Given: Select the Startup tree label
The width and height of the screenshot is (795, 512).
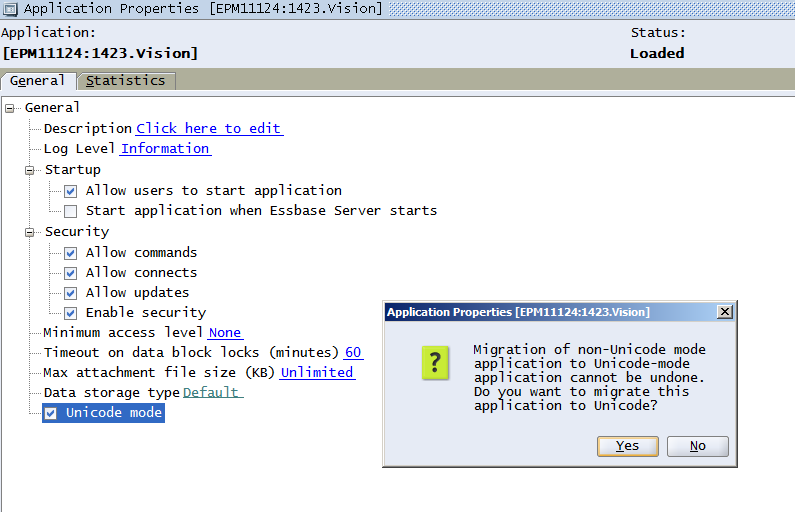Looking at the screenshot, I should (73, 170).
